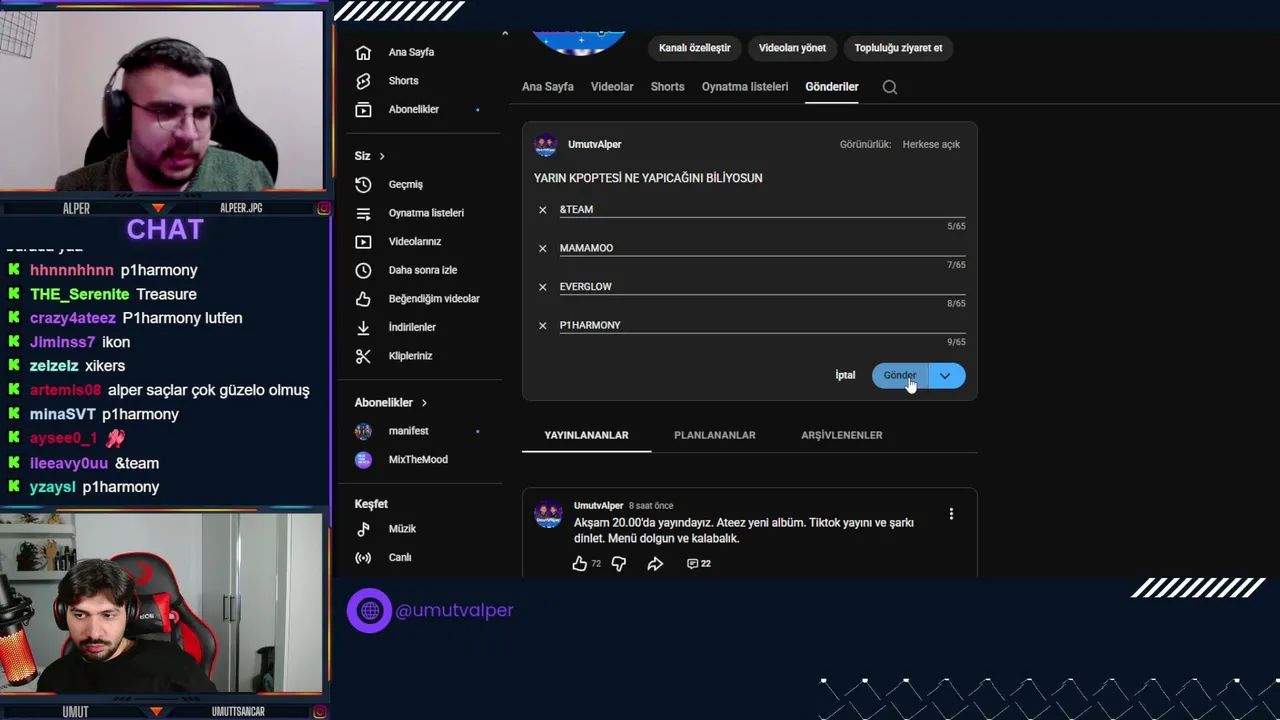Expand the Siz section chevron

(x=382, y=156)
